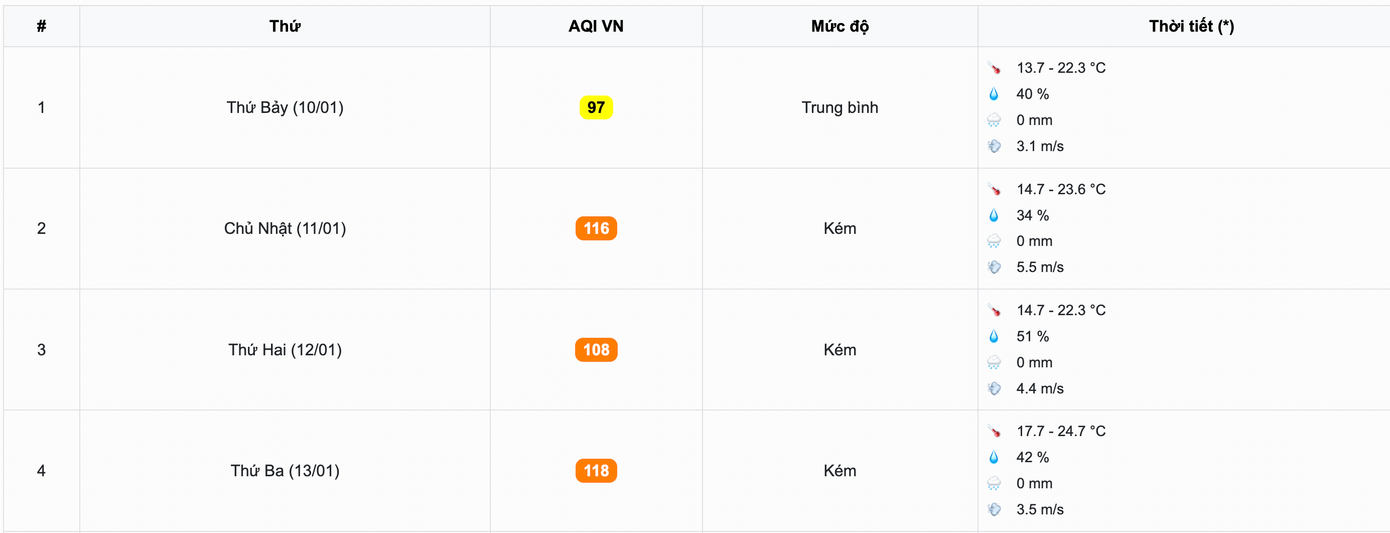Screen dimensions: 1390x533
Task: Click the "Mức độ" column header
Action: (840, 26)
